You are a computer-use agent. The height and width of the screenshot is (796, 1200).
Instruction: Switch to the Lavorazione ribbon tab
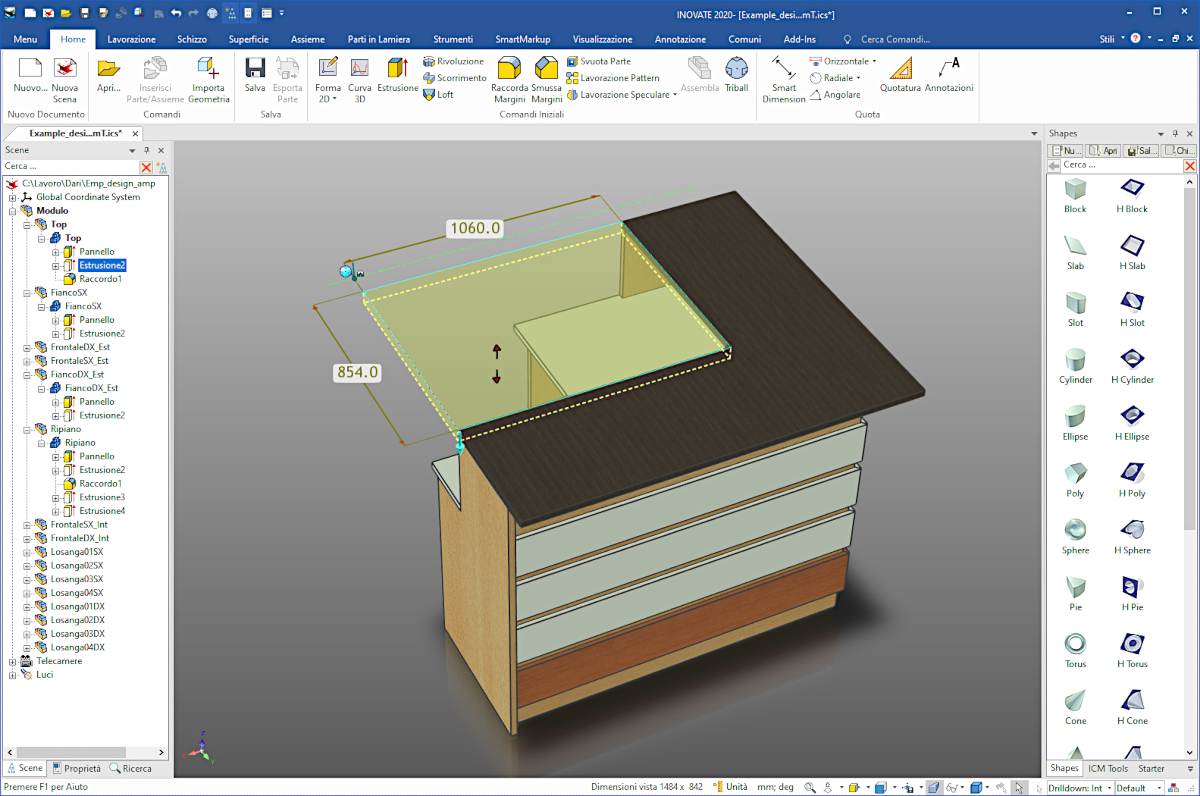(131, 39)
